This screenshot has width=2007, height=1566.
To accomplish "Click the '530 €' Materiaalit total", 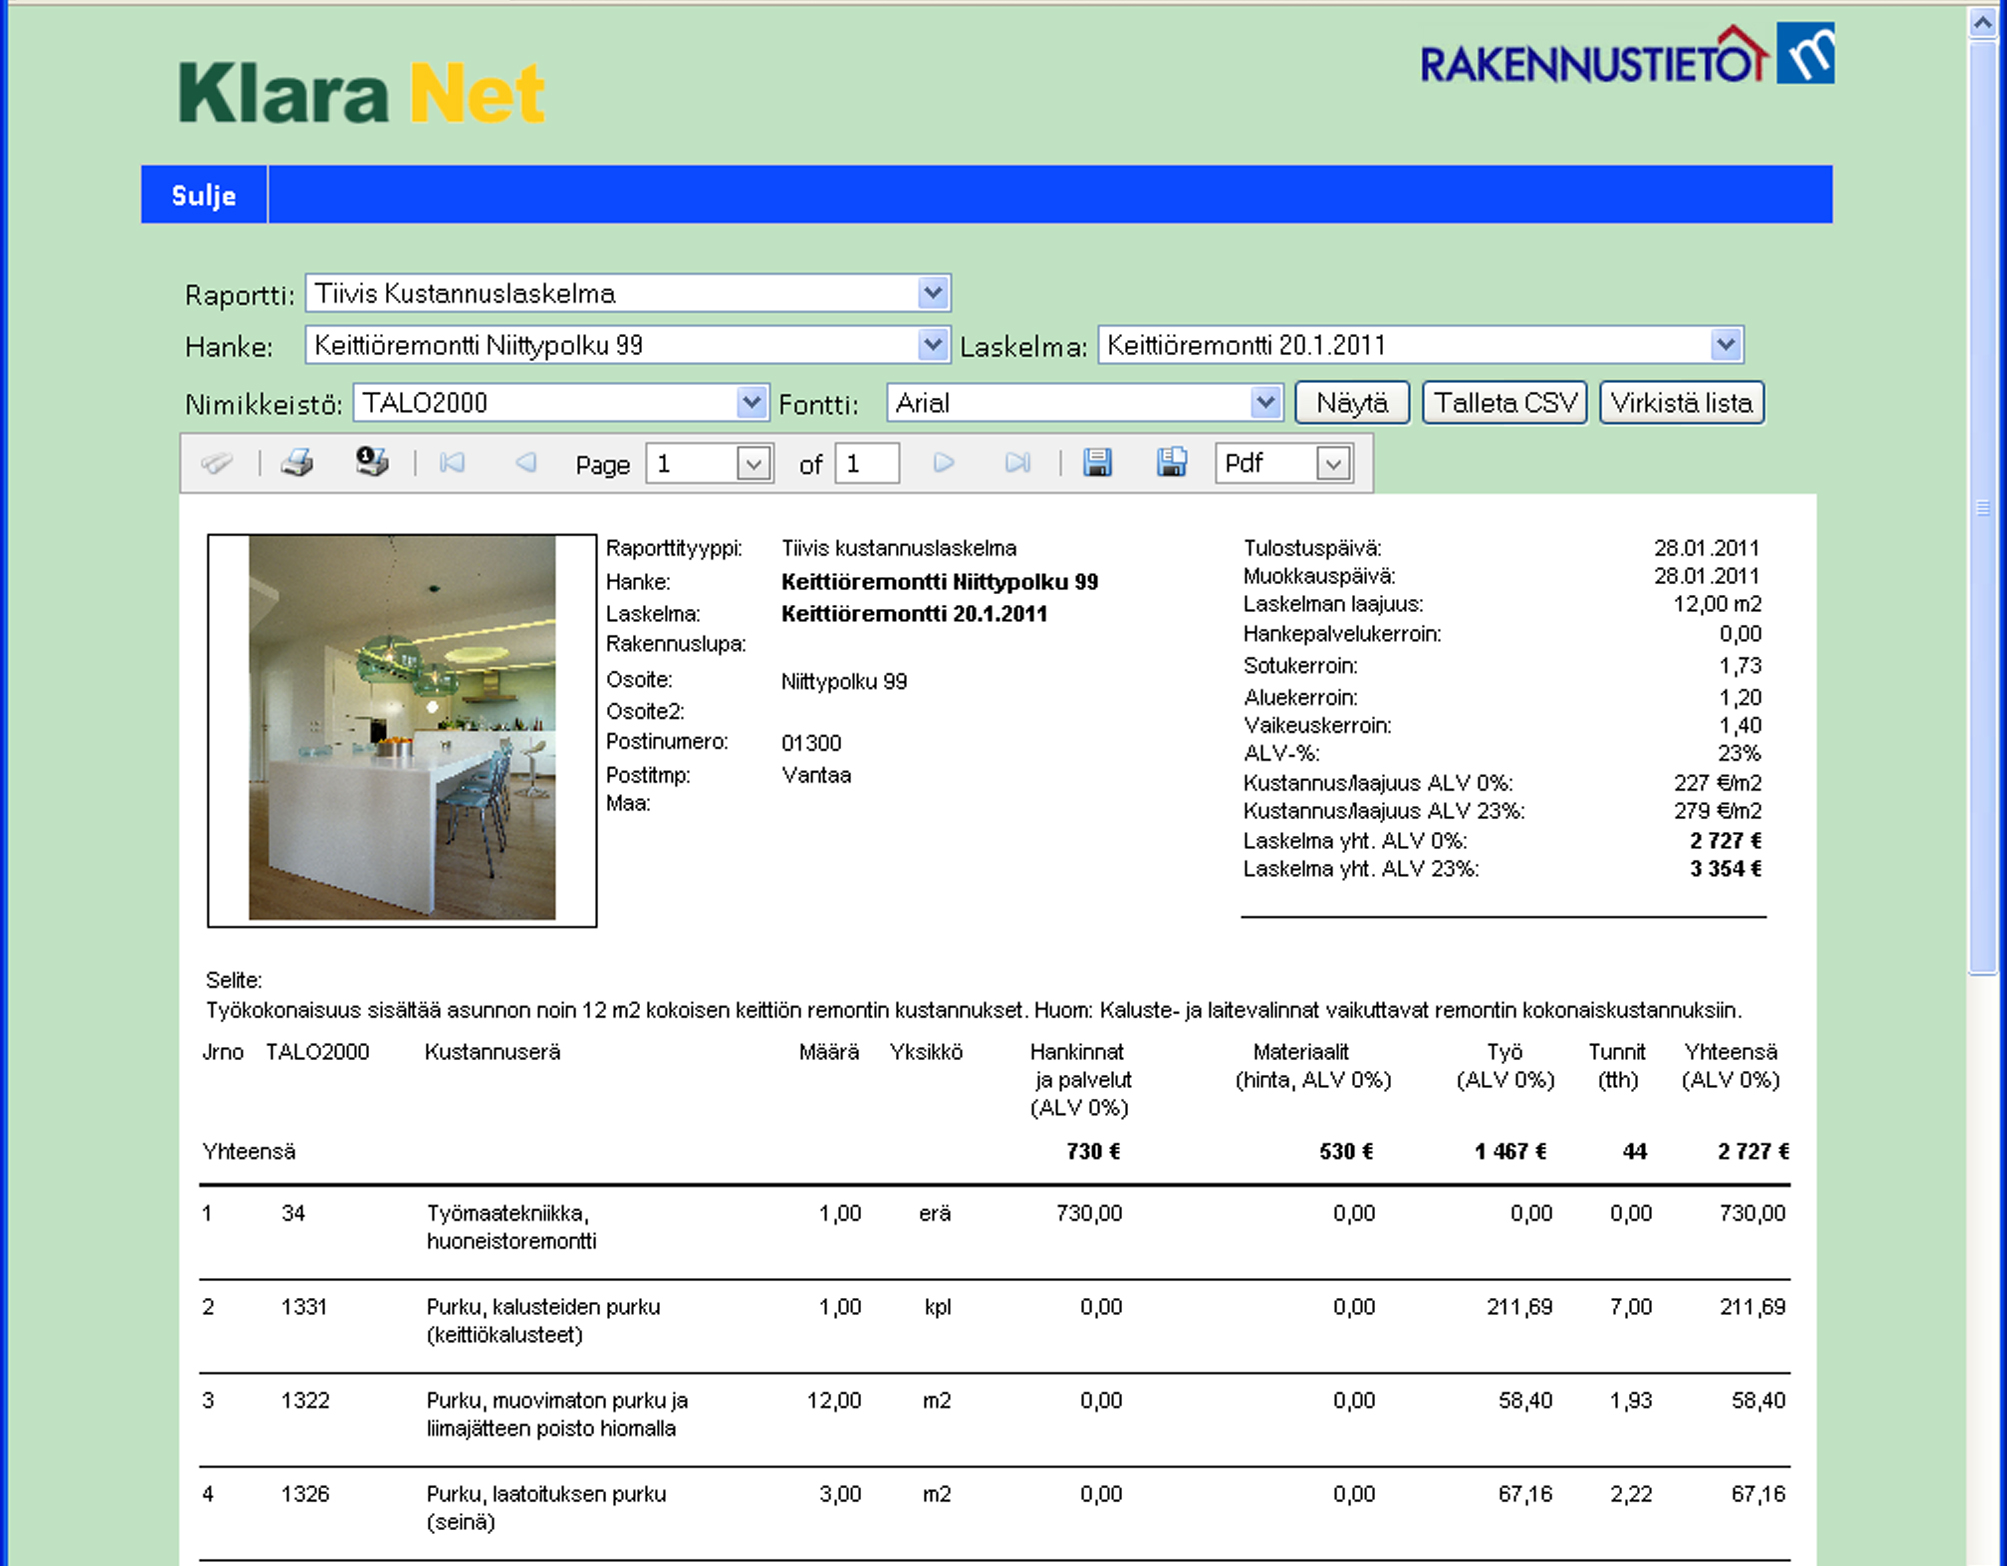I will [x=1346, y=1152].
